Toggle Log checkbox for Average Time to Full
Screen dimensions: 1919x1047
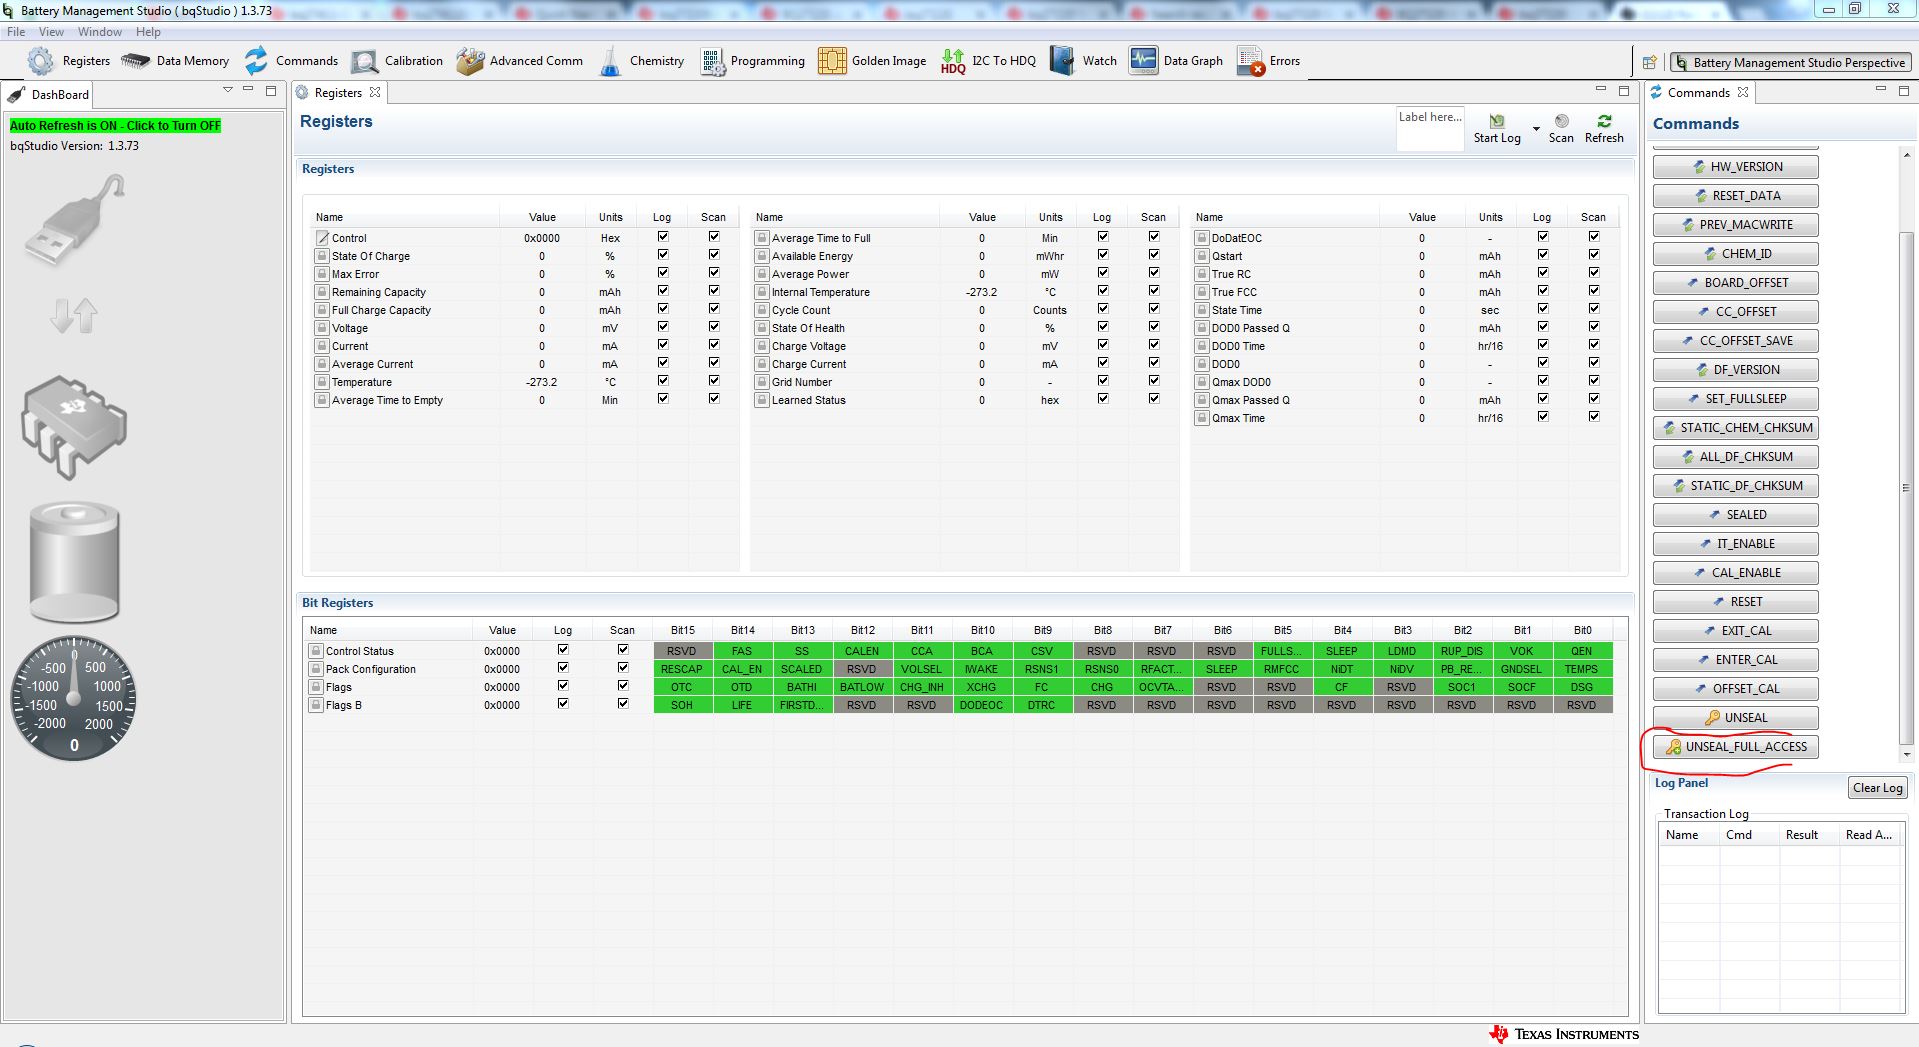pos(1103,237)
